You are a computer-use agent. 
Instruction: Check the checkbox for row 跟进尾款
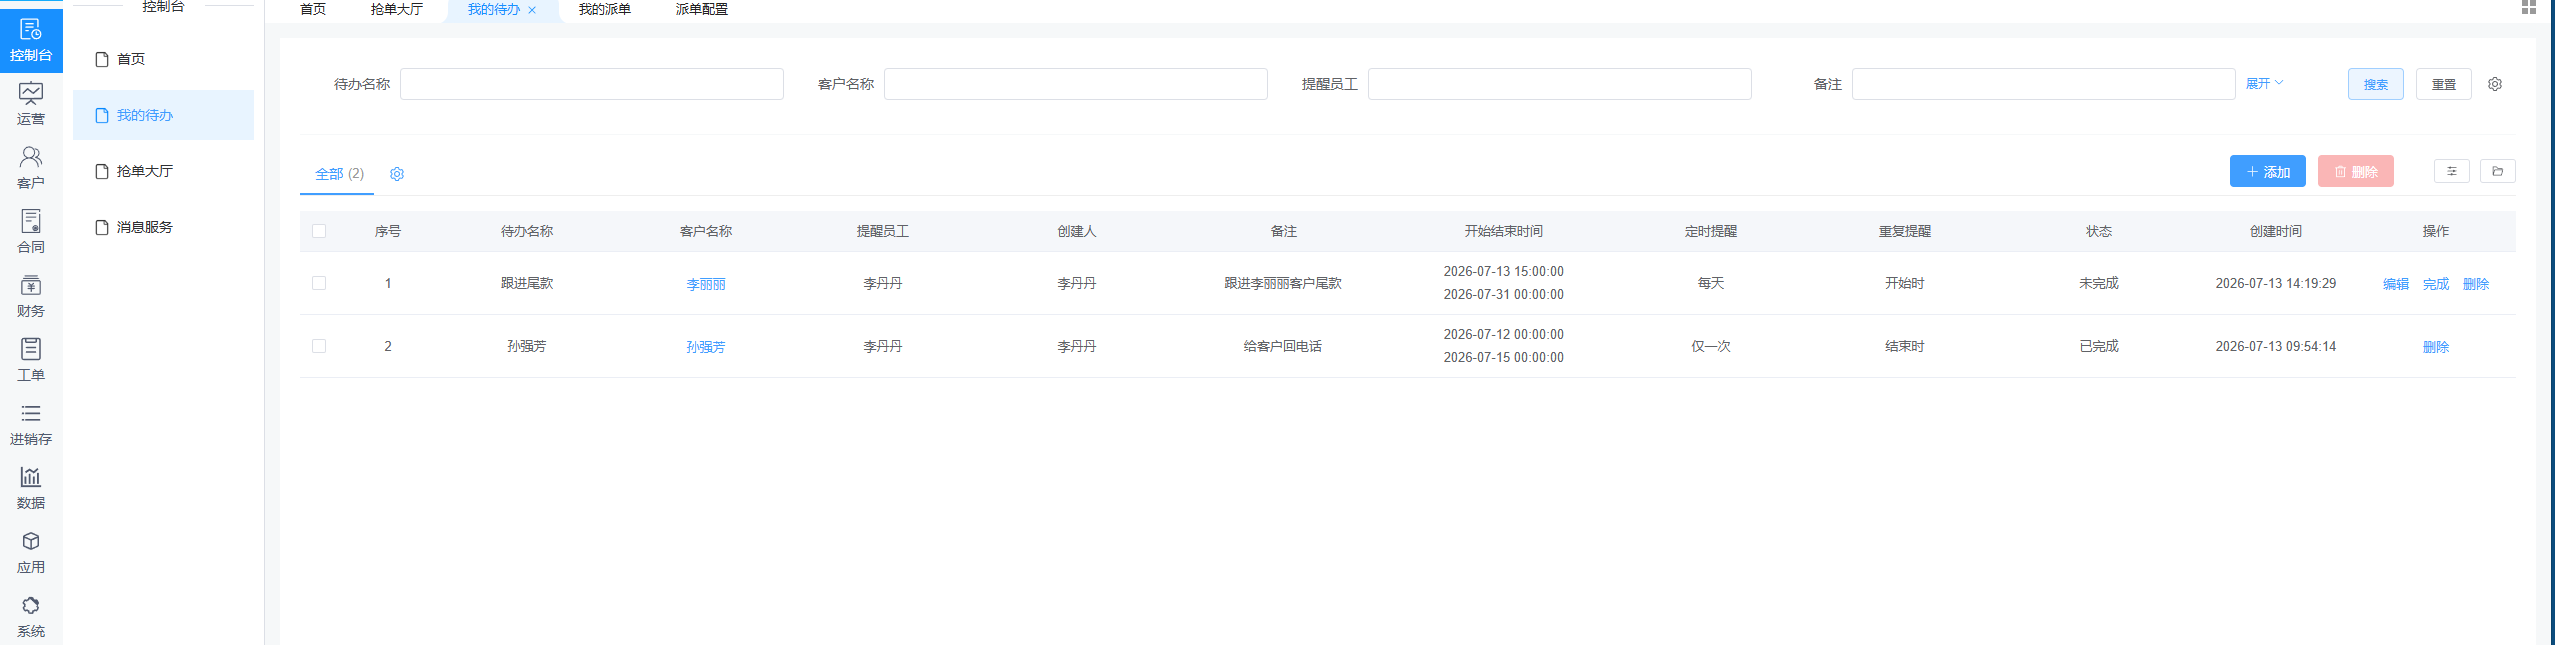click(319, 283)
